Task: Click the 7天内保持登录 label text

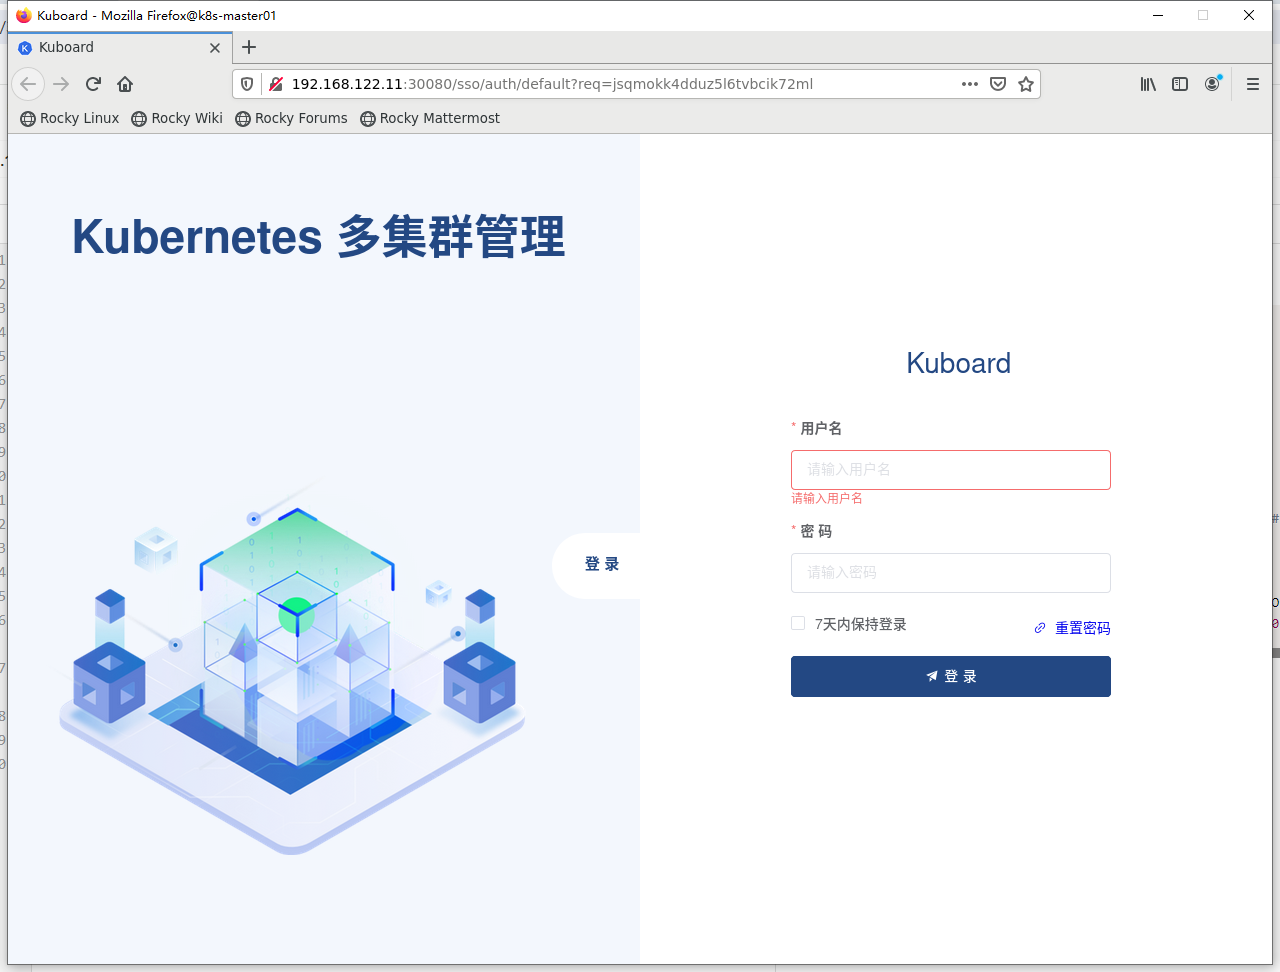Action: 860,624
